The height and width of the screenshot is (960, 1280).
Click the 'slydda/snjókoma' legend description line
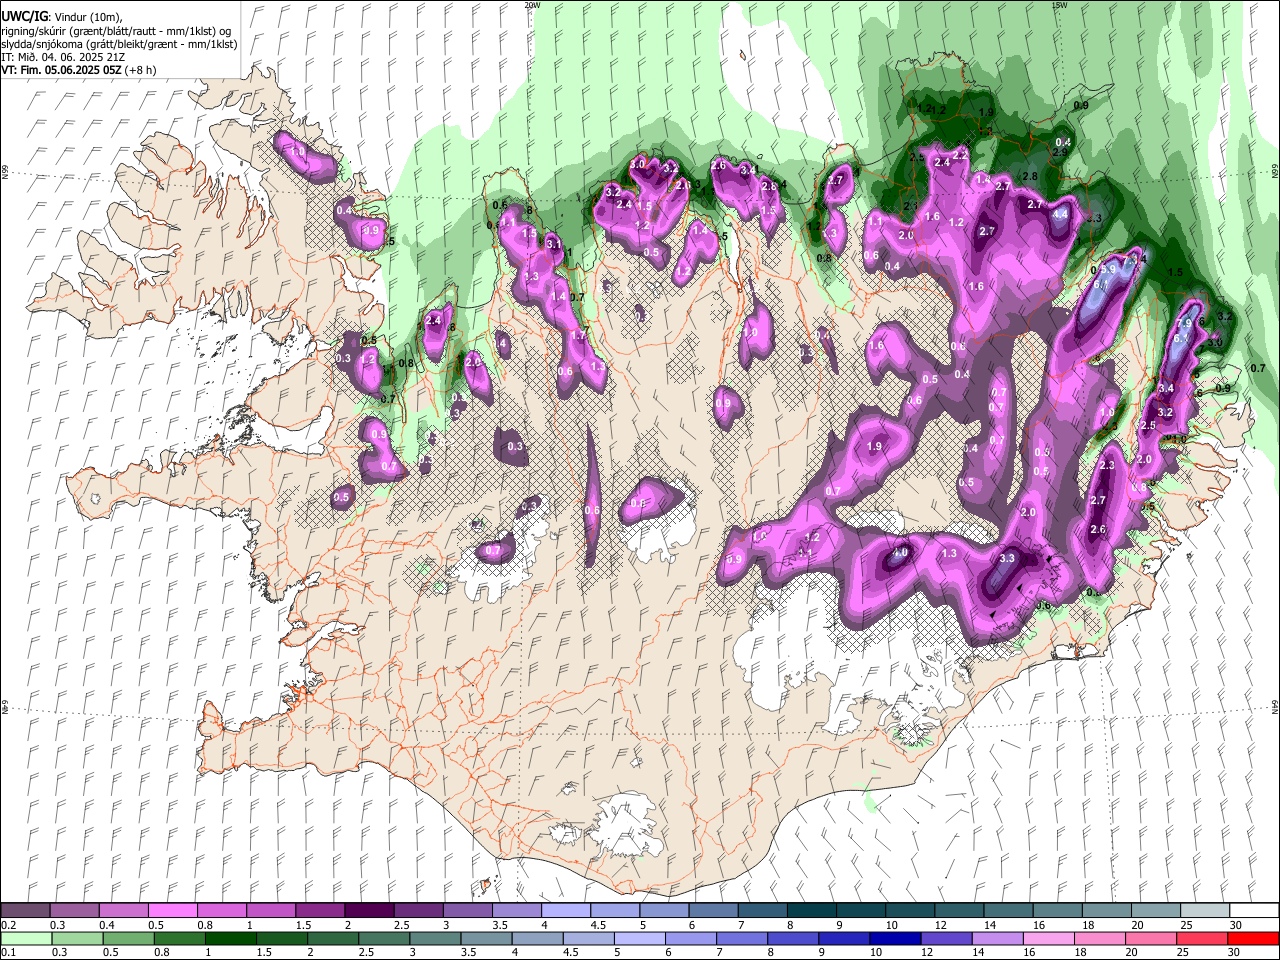(119, 44)
